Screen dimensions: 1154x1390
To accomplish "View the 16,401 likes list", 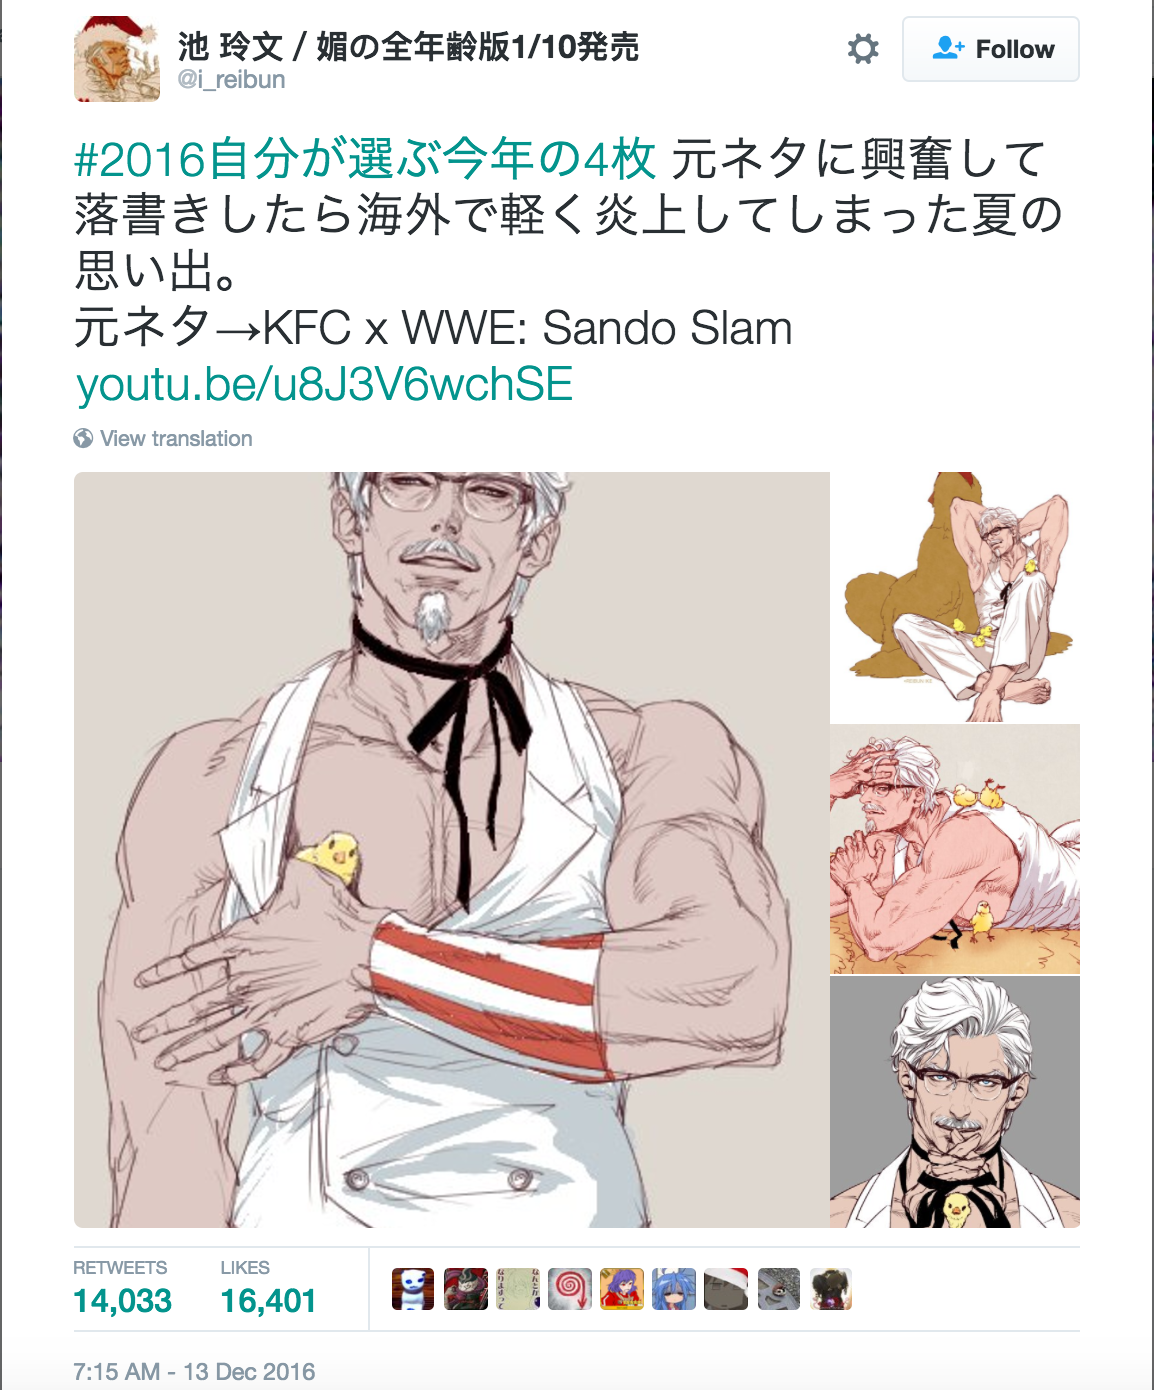I will pos(268,1289).
